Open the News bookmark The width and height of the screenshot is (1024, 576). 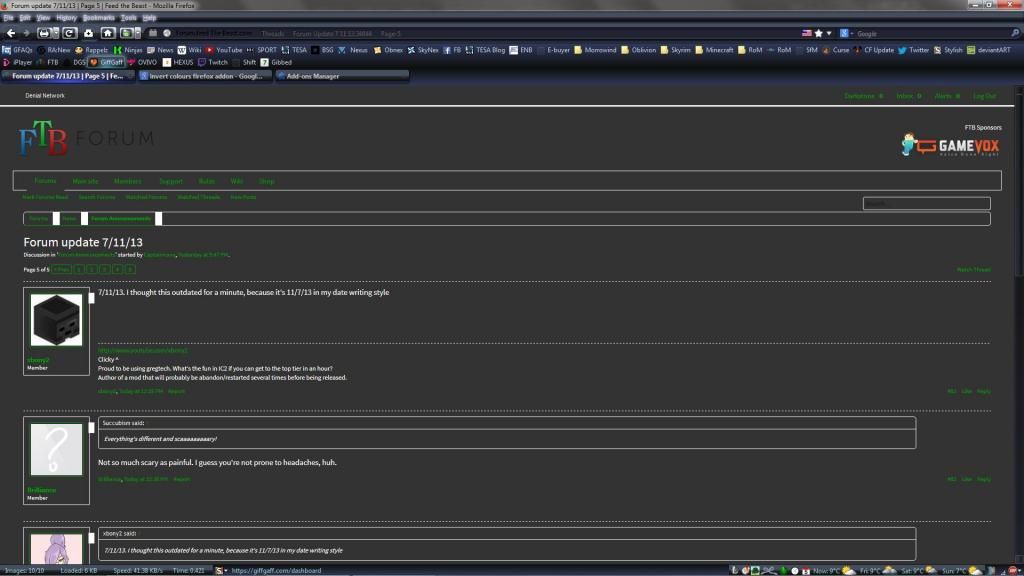tap(160, 50)
